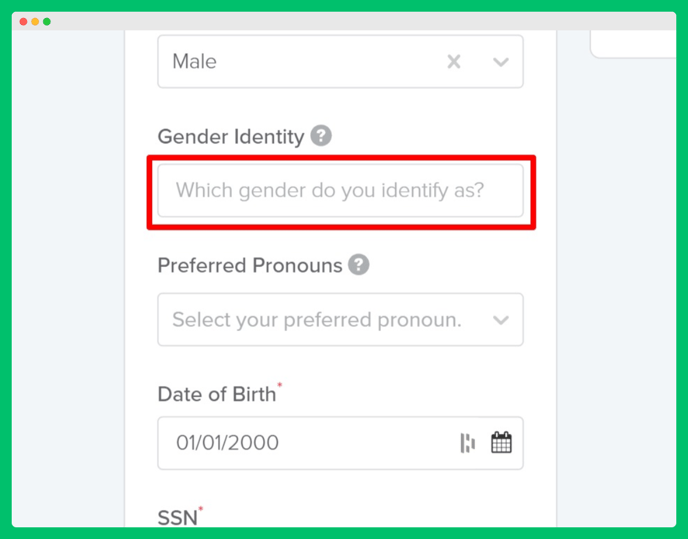
Task: Show help for Preferred Pronouns
Action: [x=359, y=265]
